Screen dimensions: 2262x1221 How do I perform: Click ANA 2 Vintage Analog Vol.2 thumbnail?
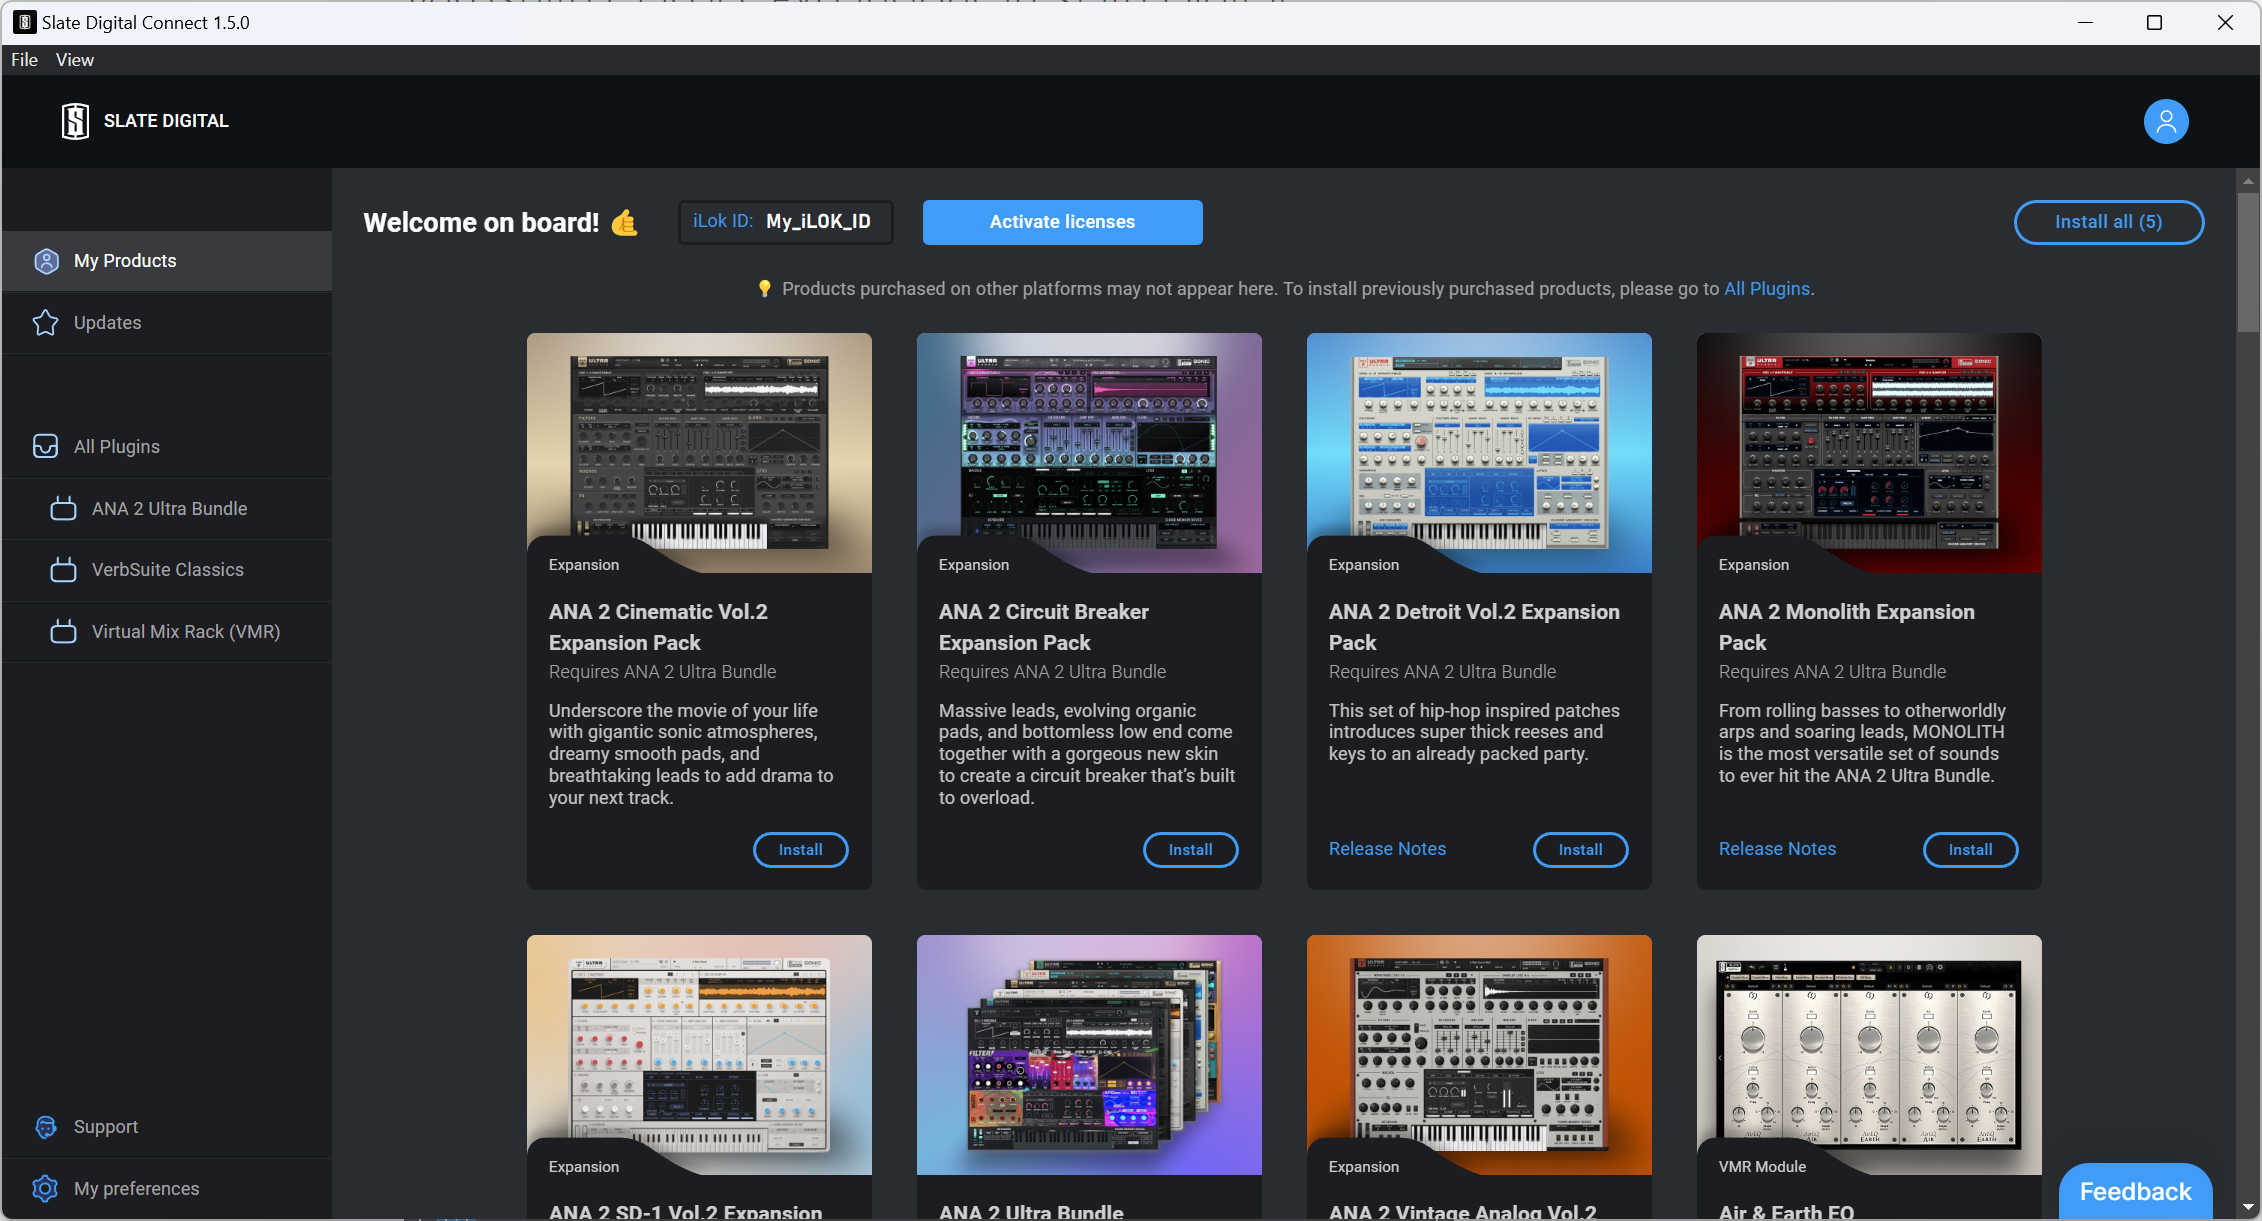[1479, 1055]
